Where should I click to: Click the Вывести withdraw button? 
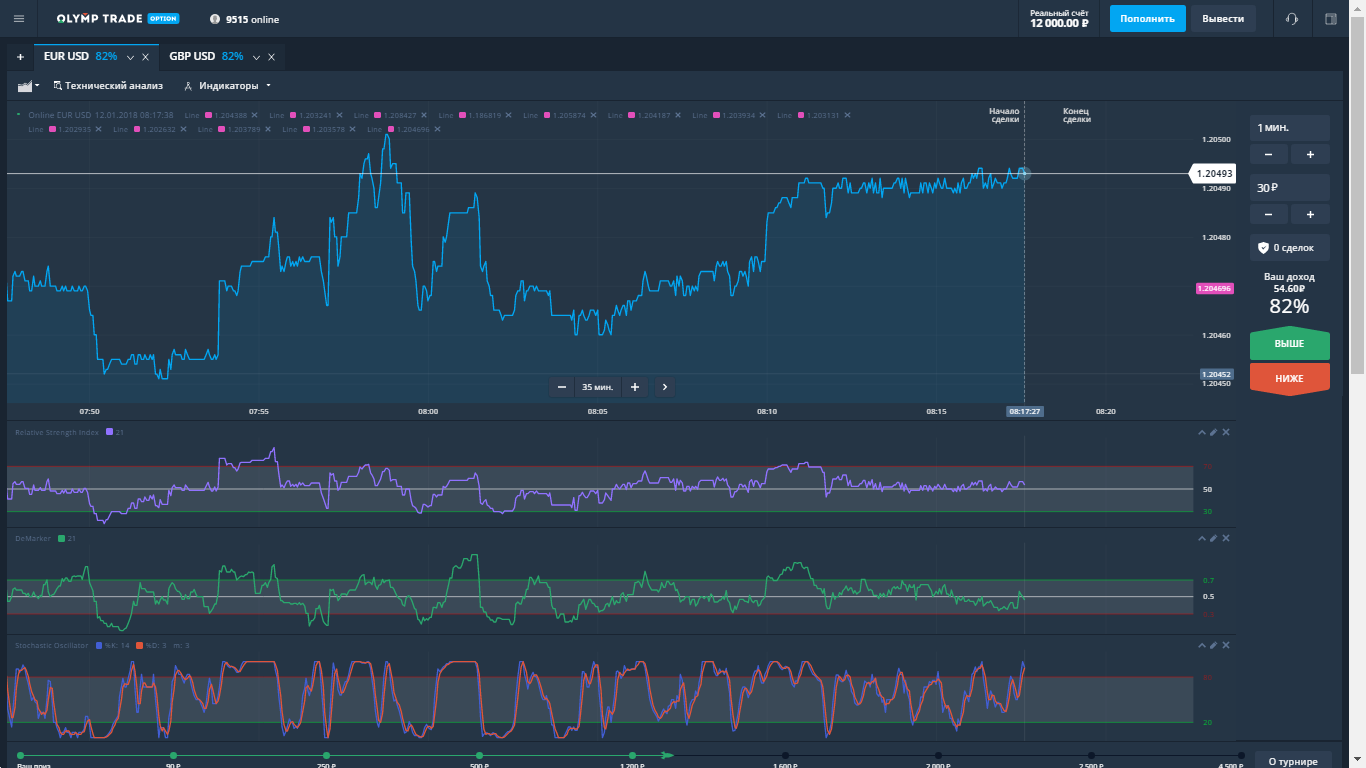pyautogui.click(x=1223, y=19)
